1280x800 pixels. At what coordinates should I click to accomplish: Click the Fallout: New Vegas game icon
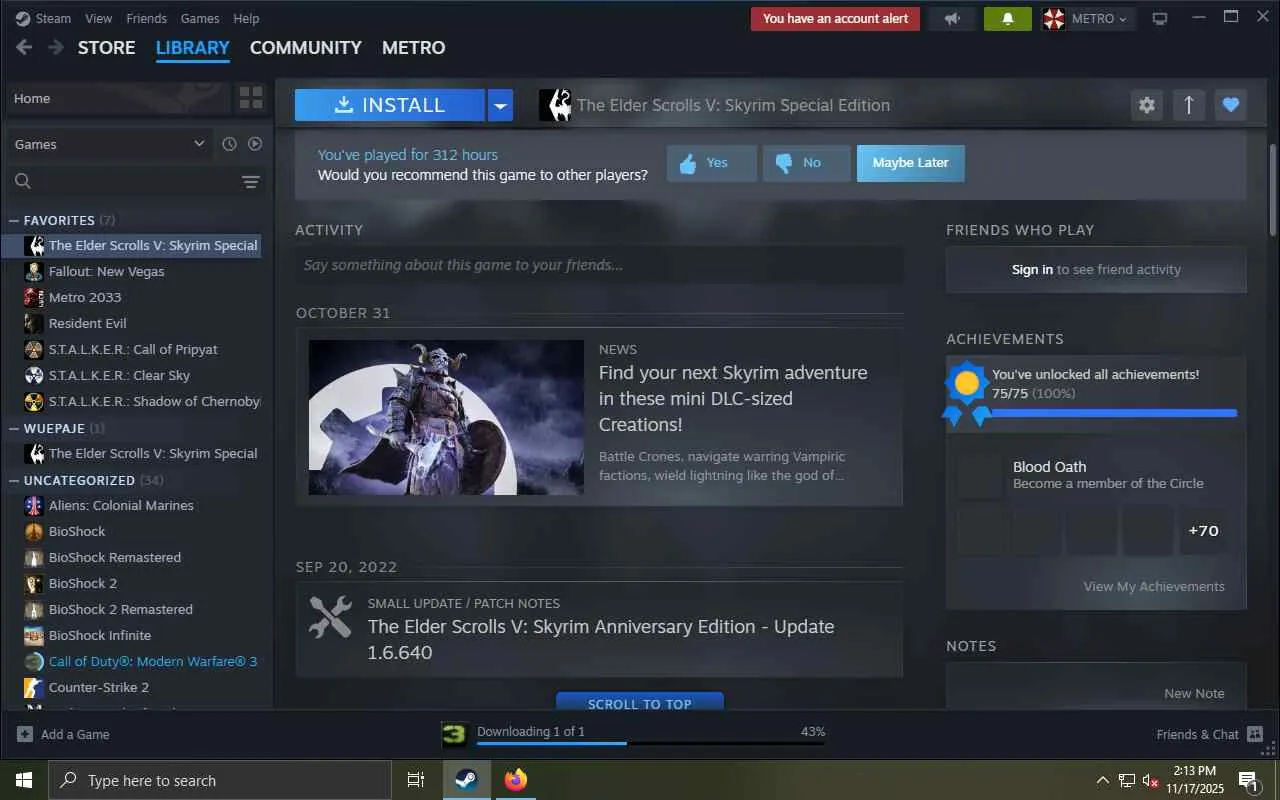tap(34, 271)
